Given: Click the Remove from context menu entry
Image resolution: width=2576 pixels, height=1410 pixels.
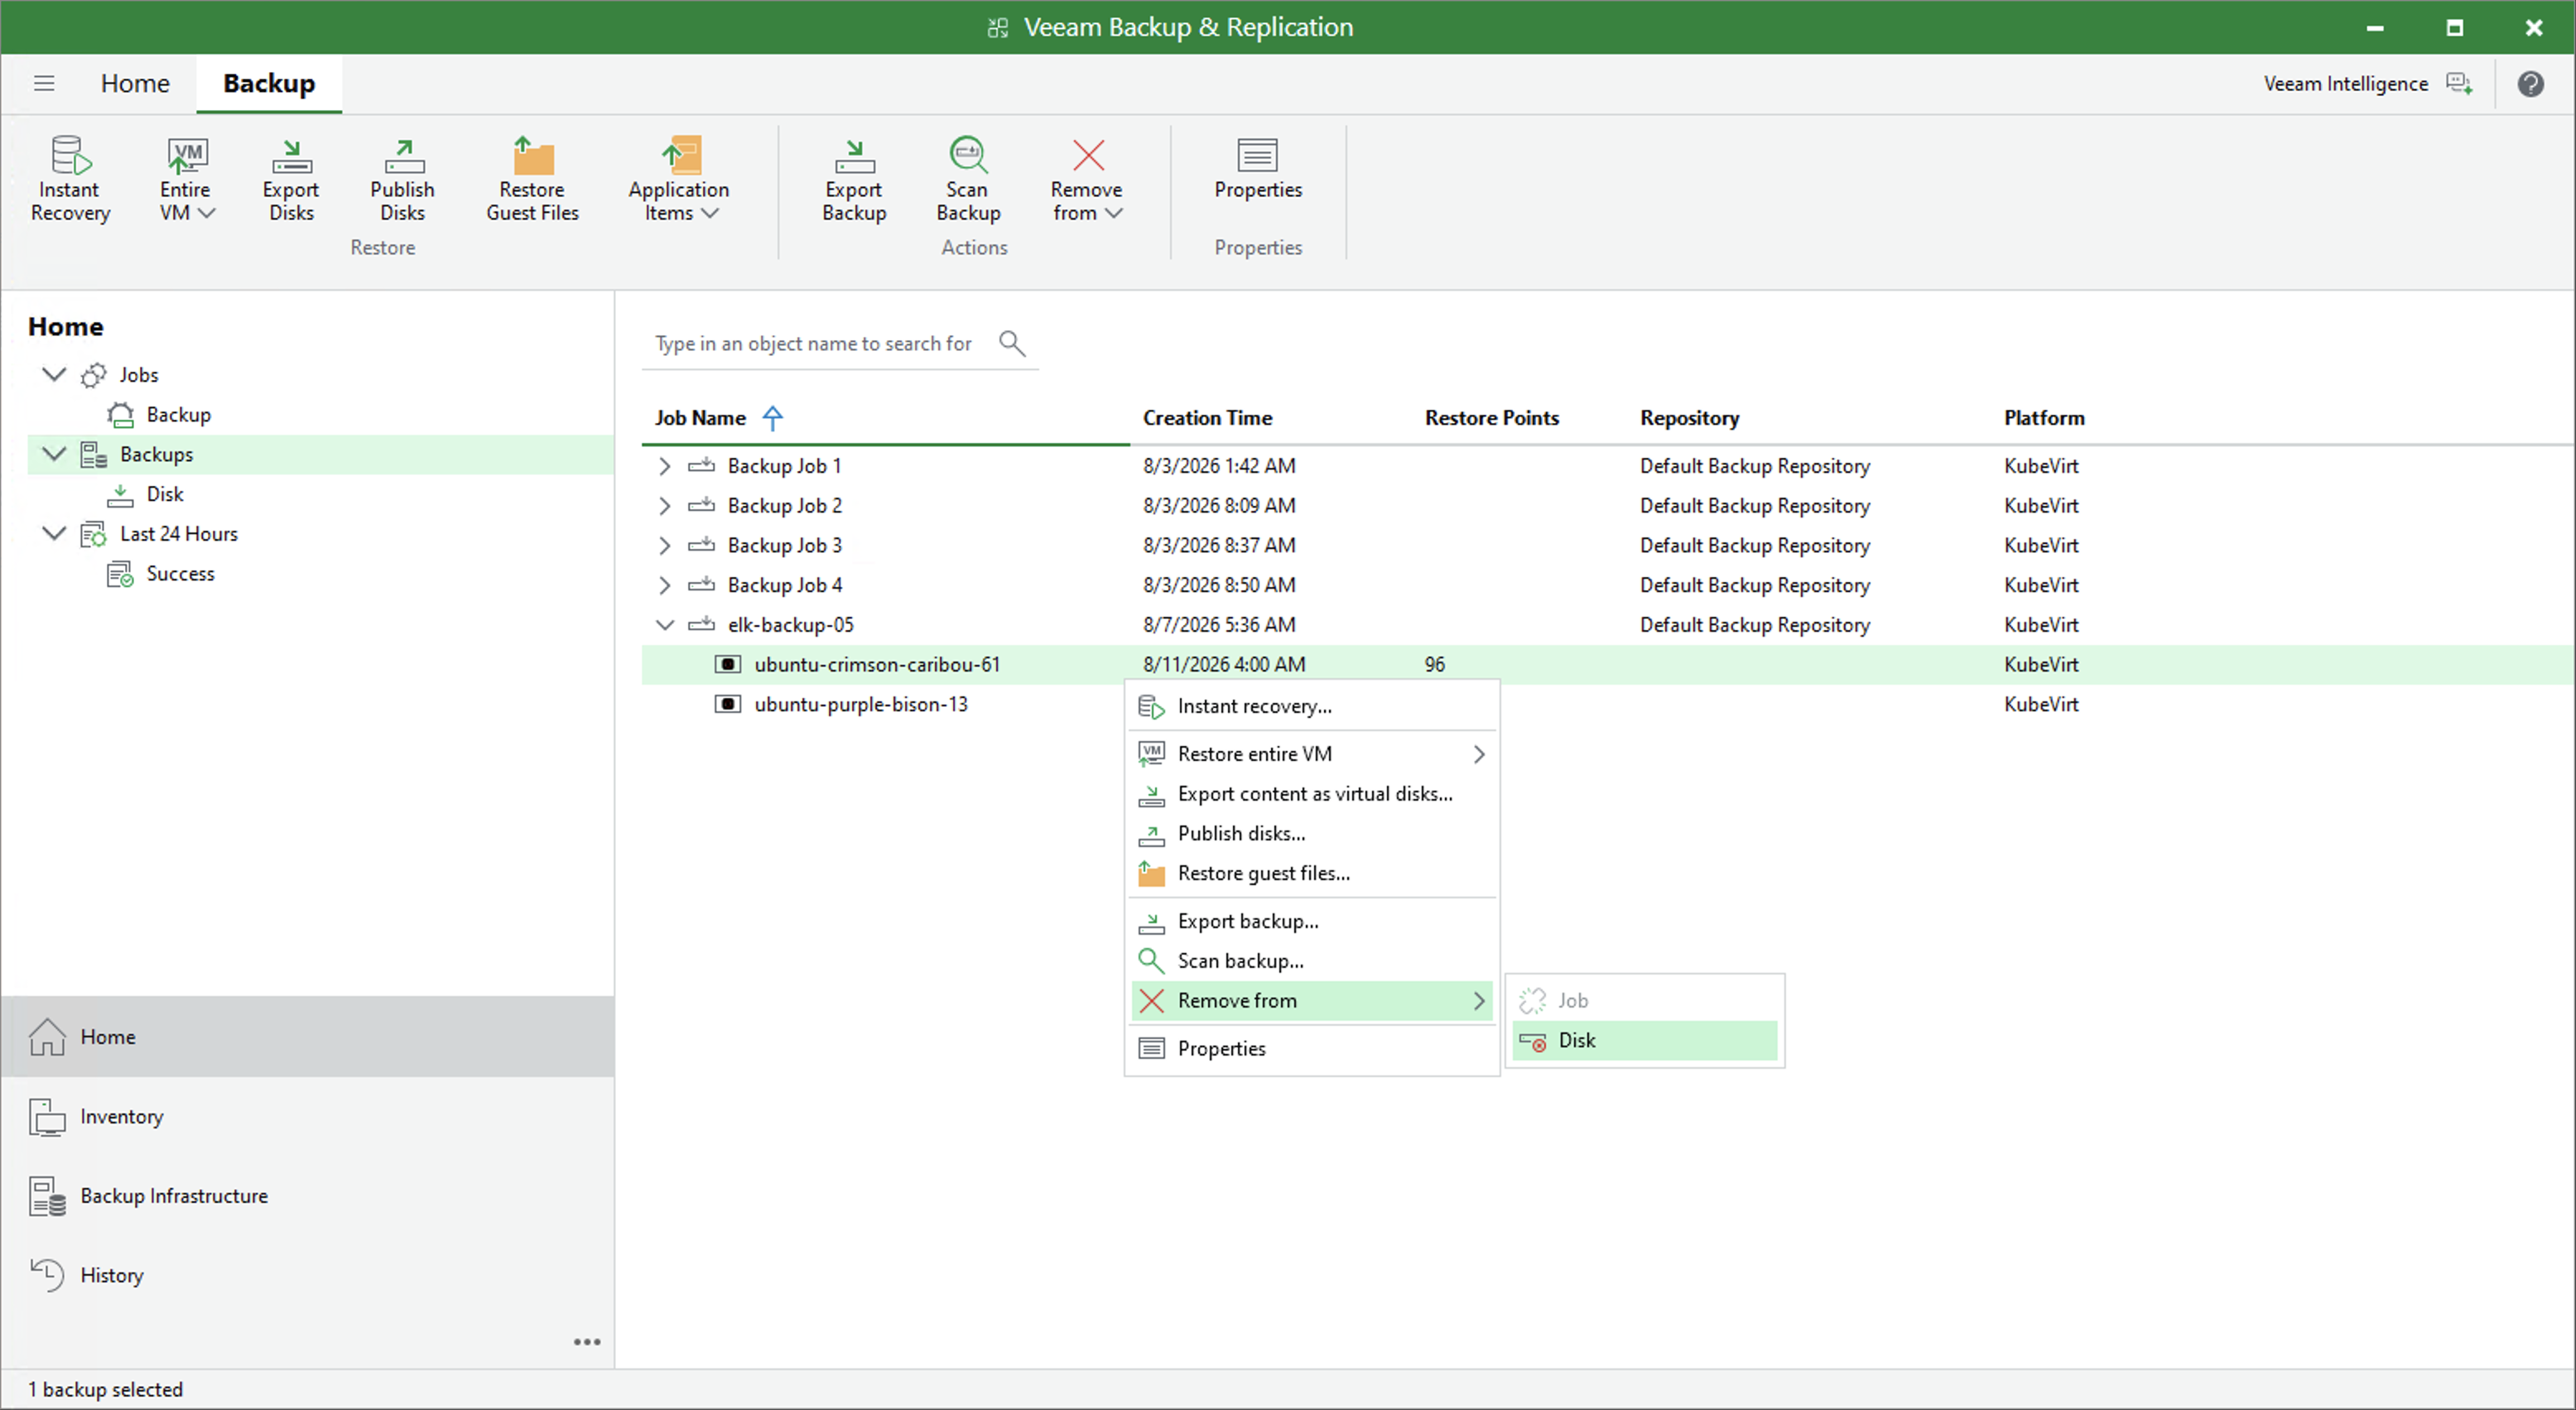Looking at the screenshot, I should coord(1312,1001).
